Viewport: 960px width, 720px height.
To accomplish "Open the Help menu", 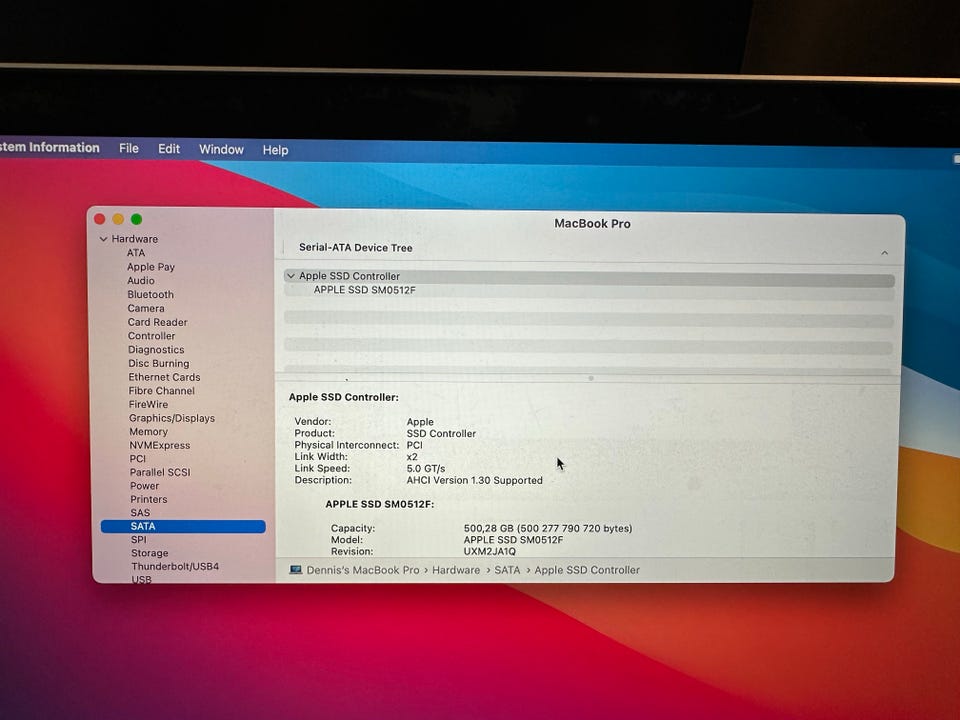I will pyautogui.click(x=276, y=150).
